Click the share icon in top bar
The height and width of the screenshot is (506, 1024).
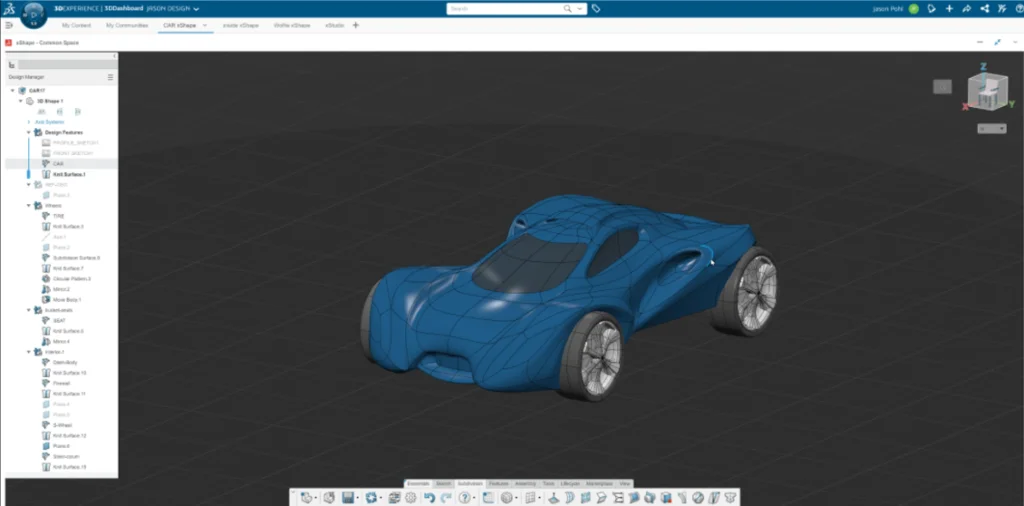point(984,8)
